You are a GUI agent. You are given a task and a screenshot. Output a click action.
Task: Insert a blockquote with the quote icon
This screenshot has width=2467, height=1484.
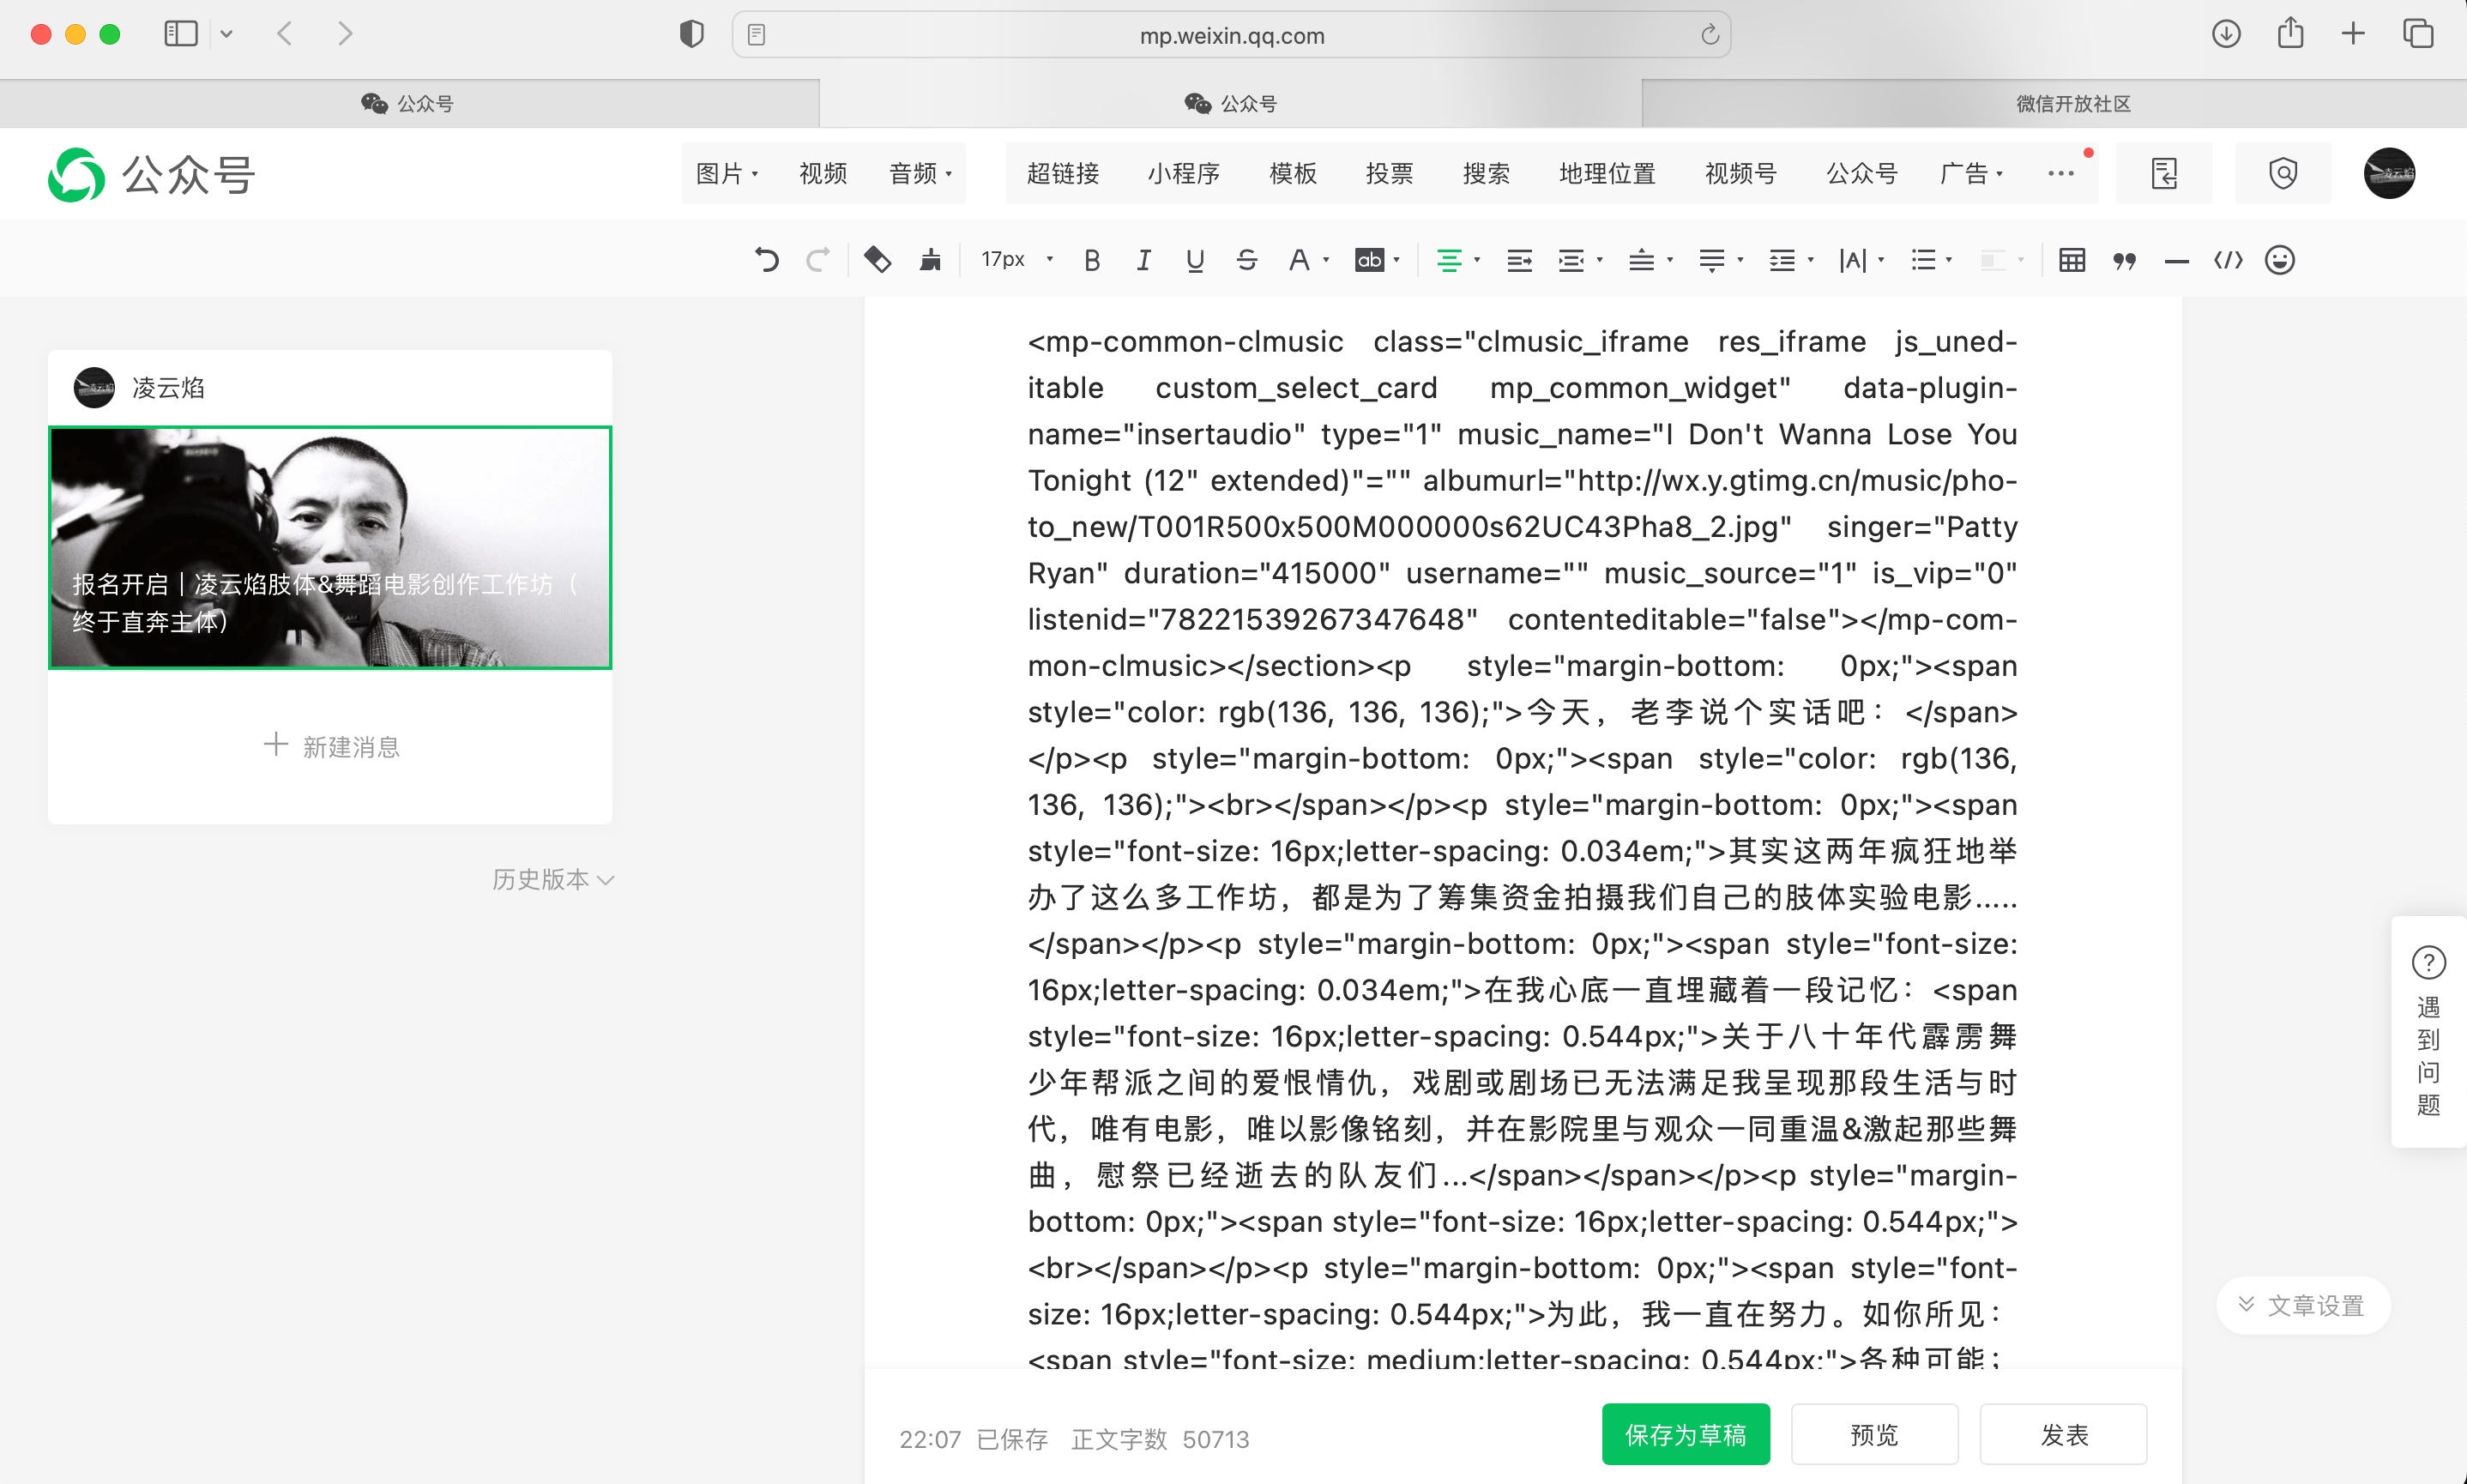pos(2124,260)
